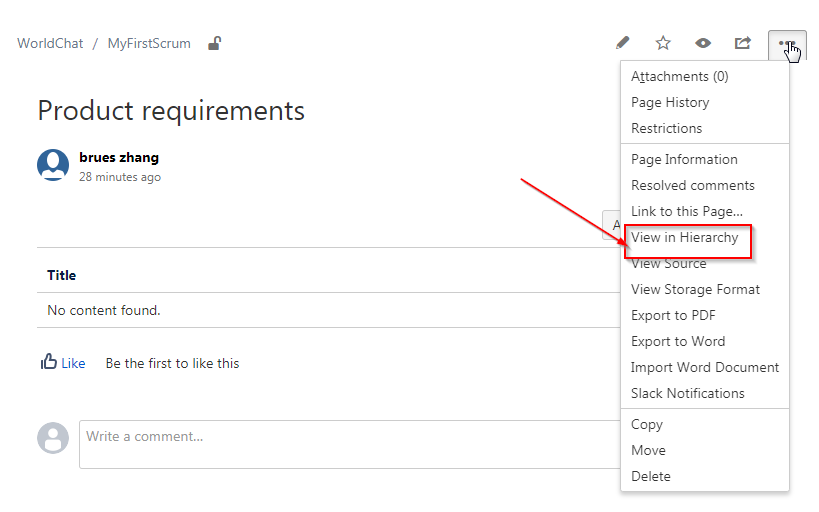Click the Write a comment field

click(x=350, y=444)
